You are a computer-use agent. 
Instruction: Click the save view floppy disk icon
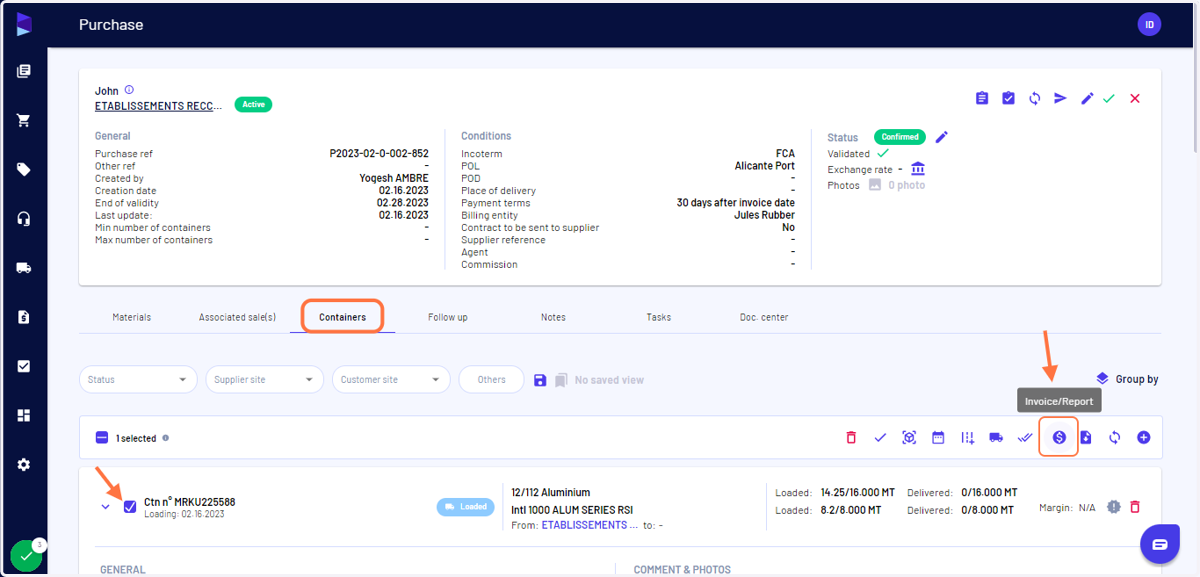(540, 380)
